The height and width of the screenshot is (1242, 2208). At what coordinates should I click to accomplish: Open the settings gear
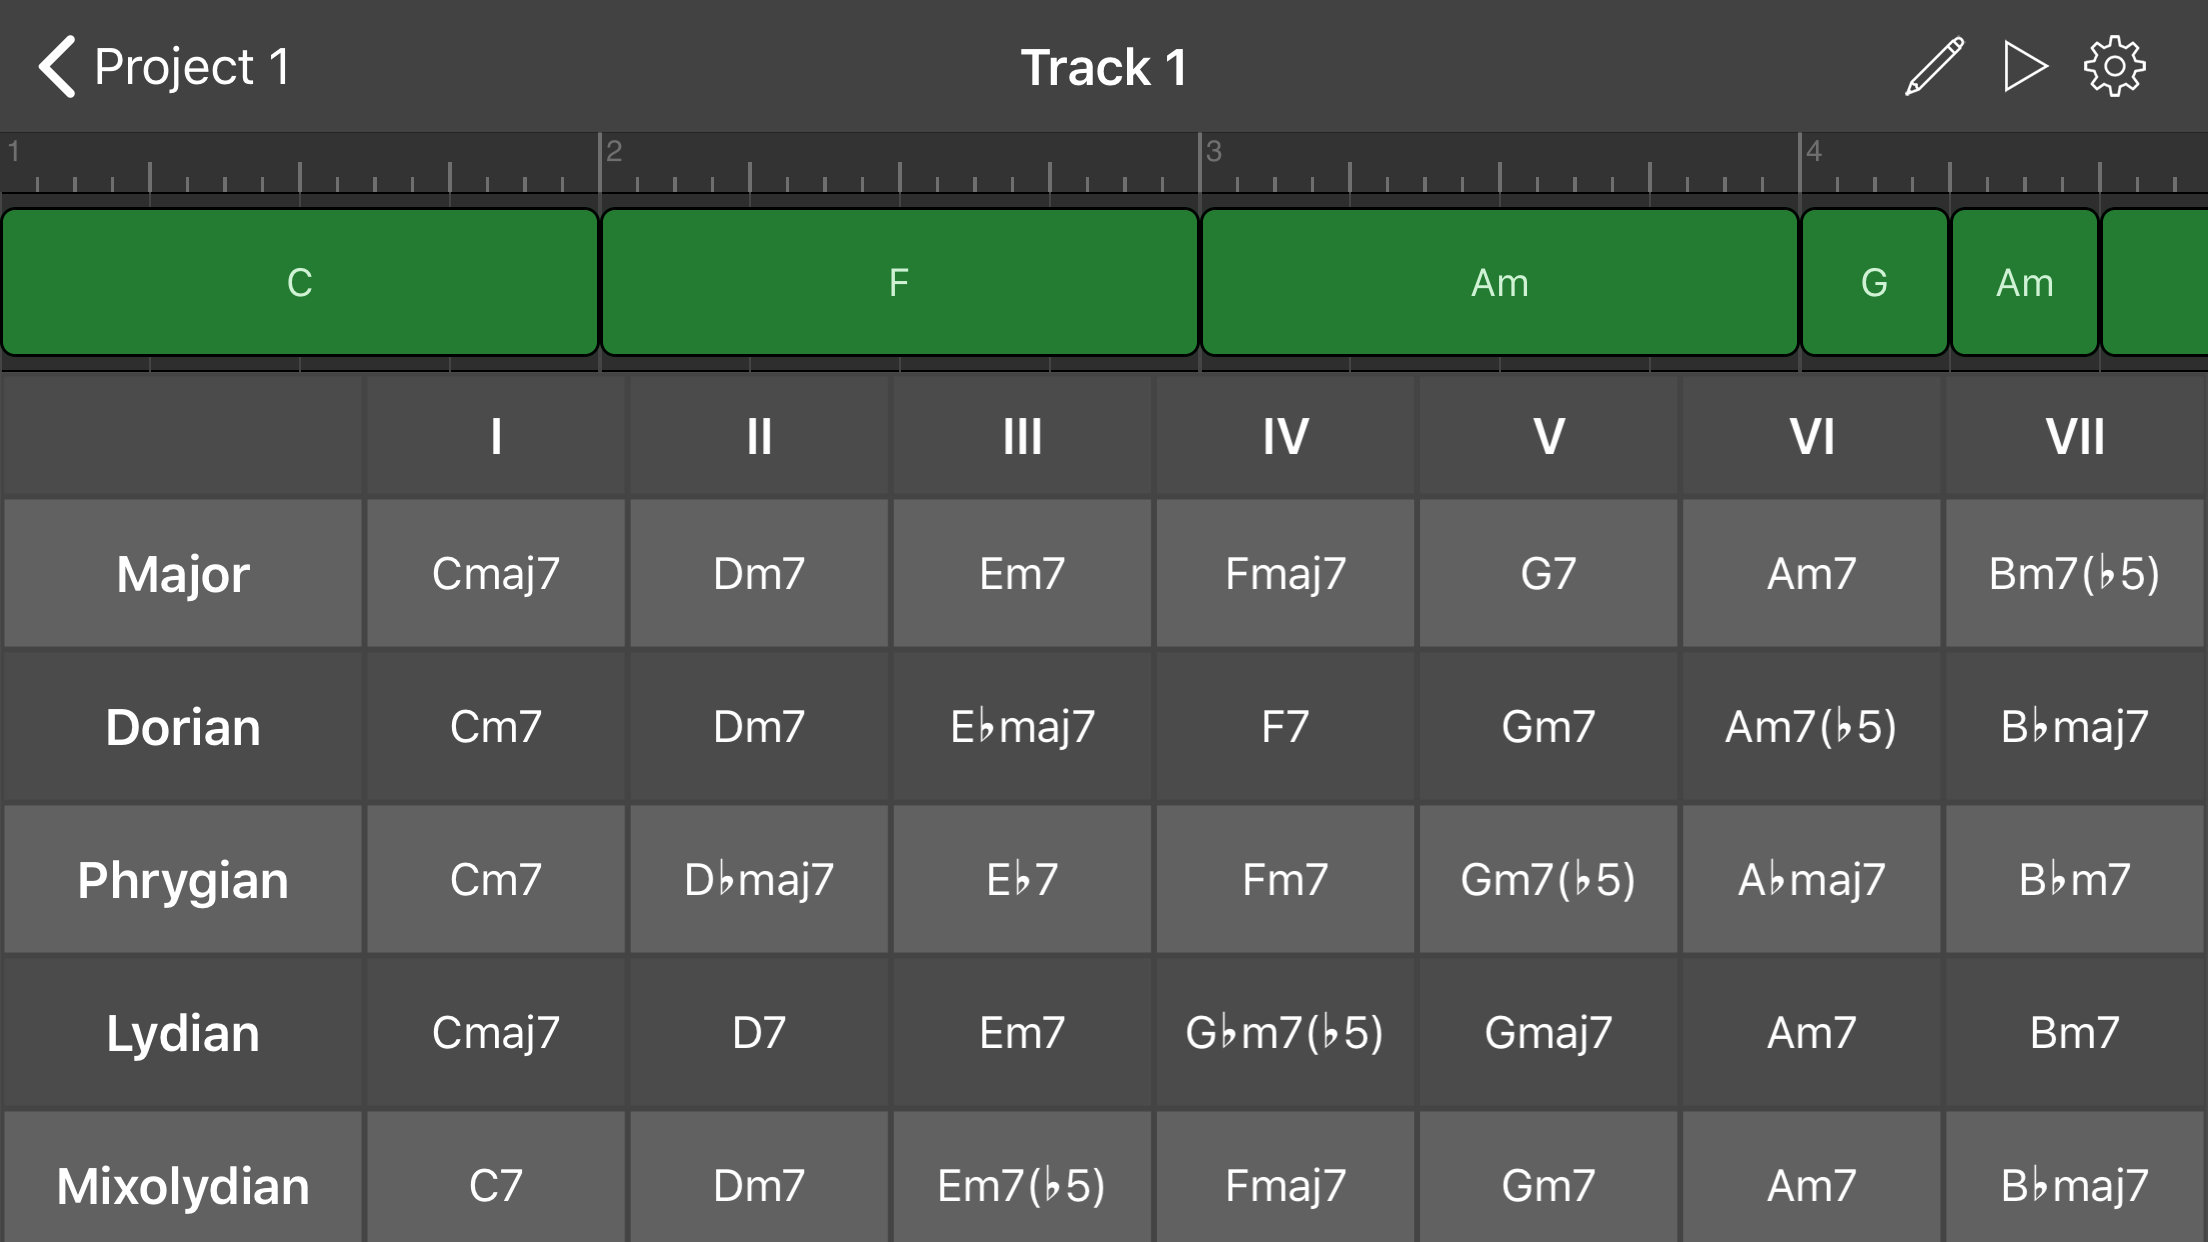(2114, 66)
